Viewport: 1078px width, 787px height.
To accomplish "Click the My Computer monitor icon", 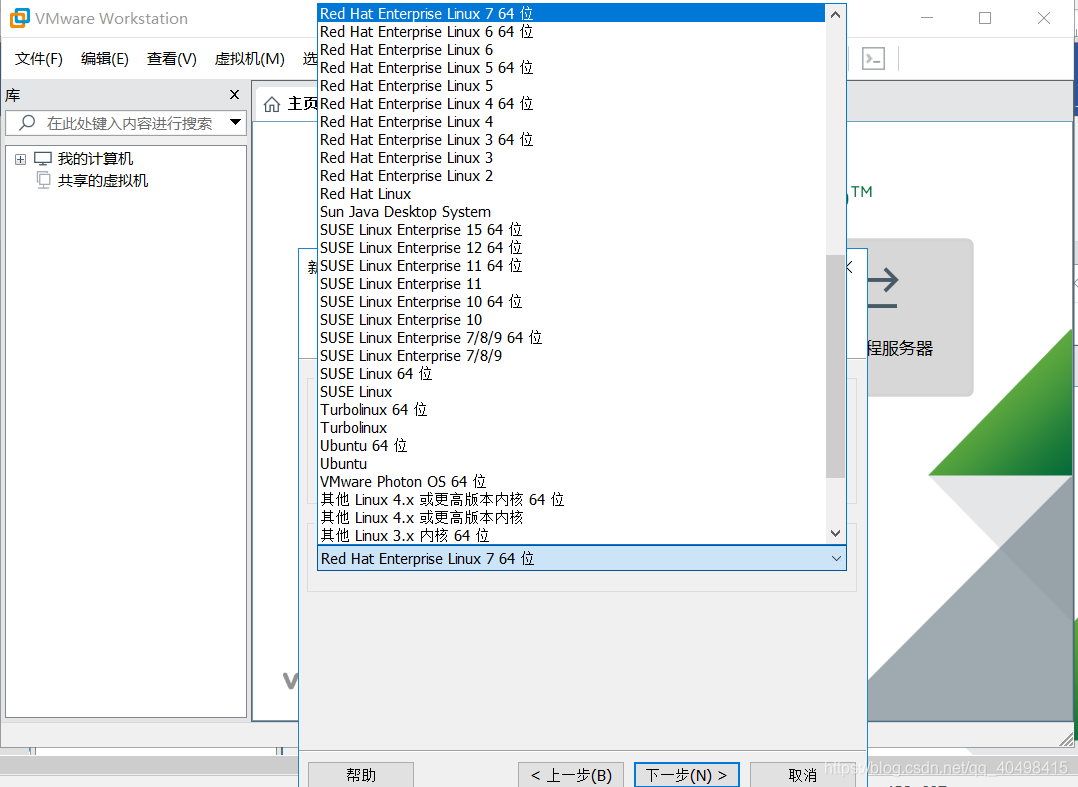I will coord(43,159).
